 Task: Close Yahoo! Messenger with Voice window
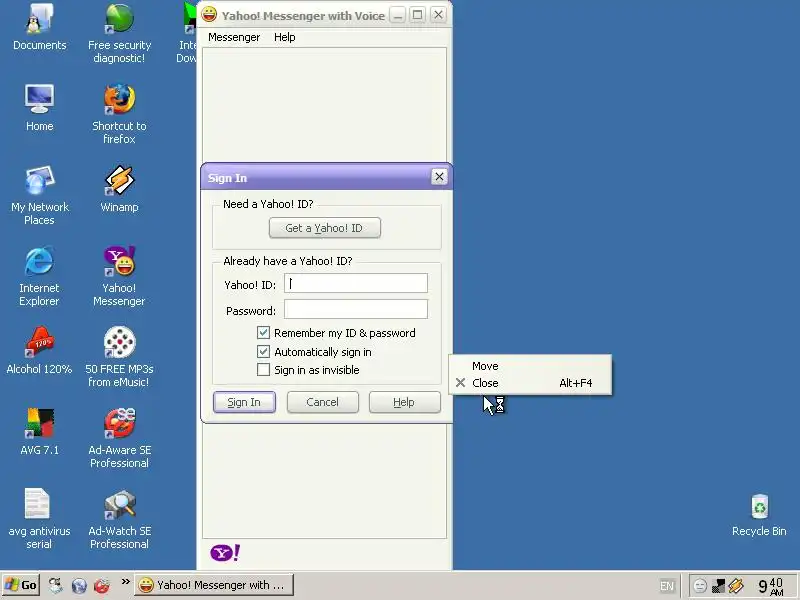pos(438,15)
